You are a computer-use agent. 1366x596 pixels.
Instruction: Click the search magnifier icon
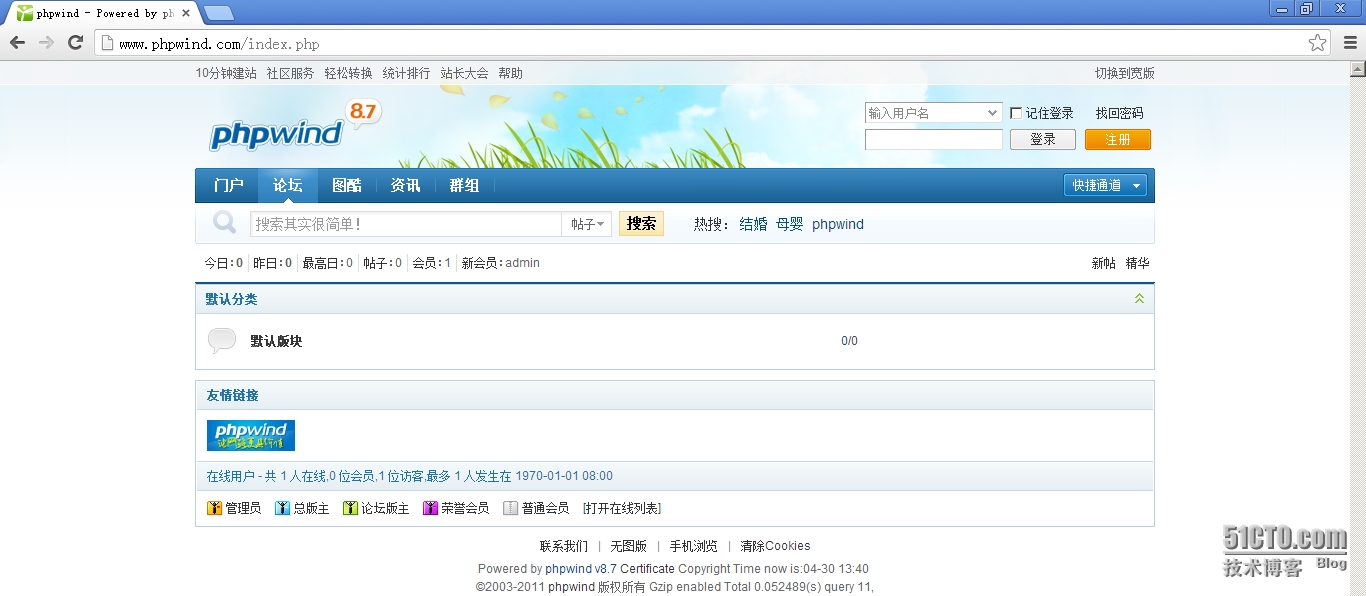pyautogui.click(x=224, y=223)
